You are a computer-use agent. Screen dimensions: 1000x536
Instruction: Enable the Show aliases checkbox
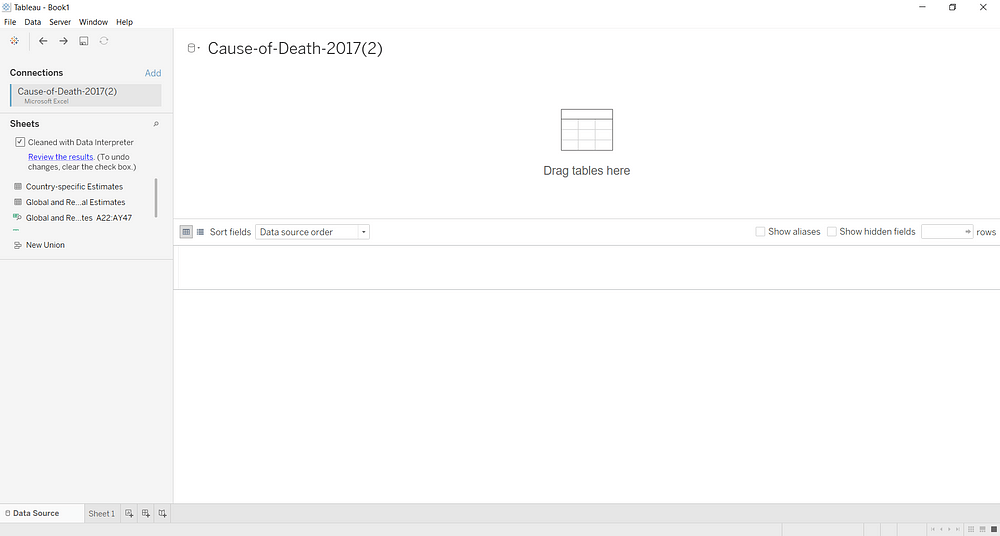tap(760, 232)
